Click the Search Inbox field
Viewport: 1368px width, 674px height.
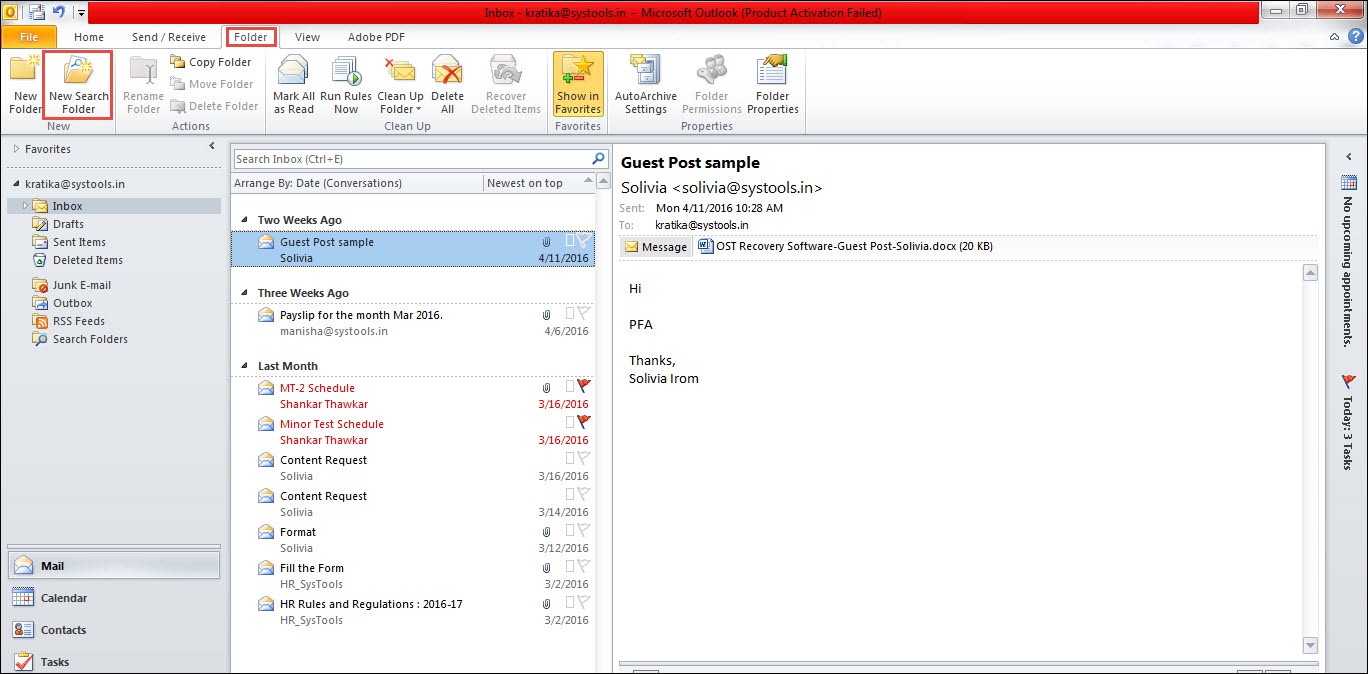412,159
